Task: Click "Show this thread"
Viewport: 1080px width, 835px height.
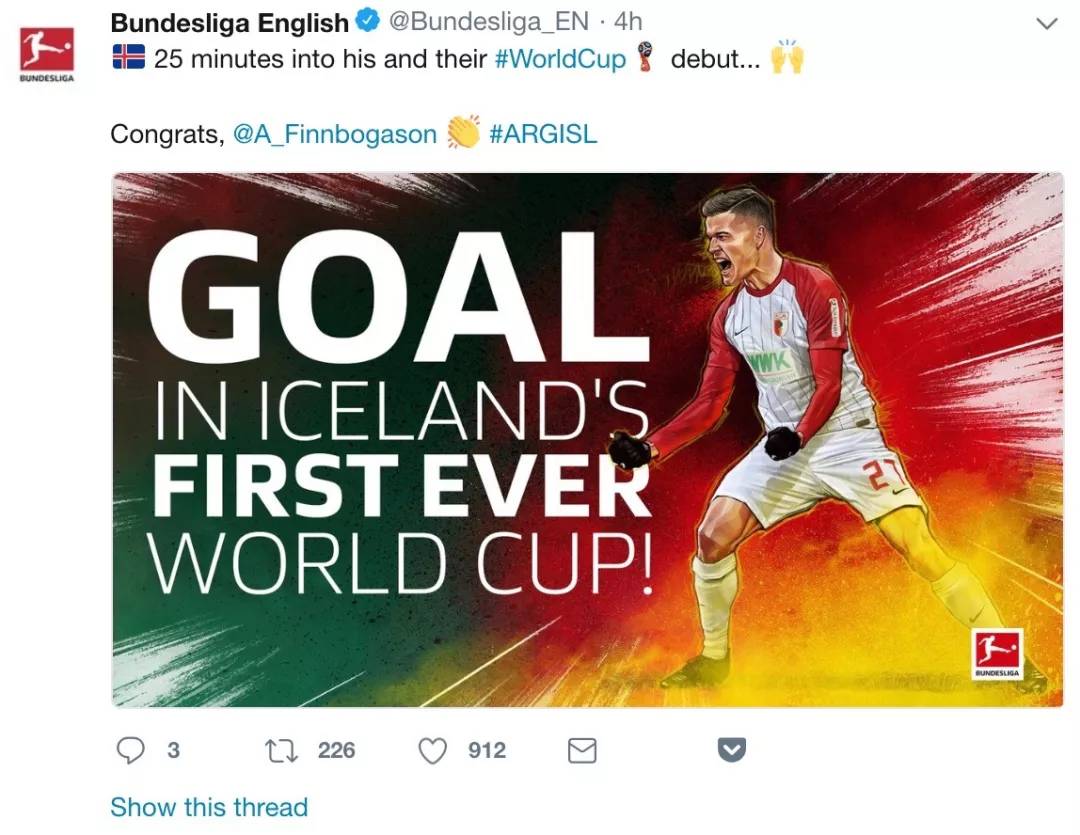Action: tap(209, 807)
